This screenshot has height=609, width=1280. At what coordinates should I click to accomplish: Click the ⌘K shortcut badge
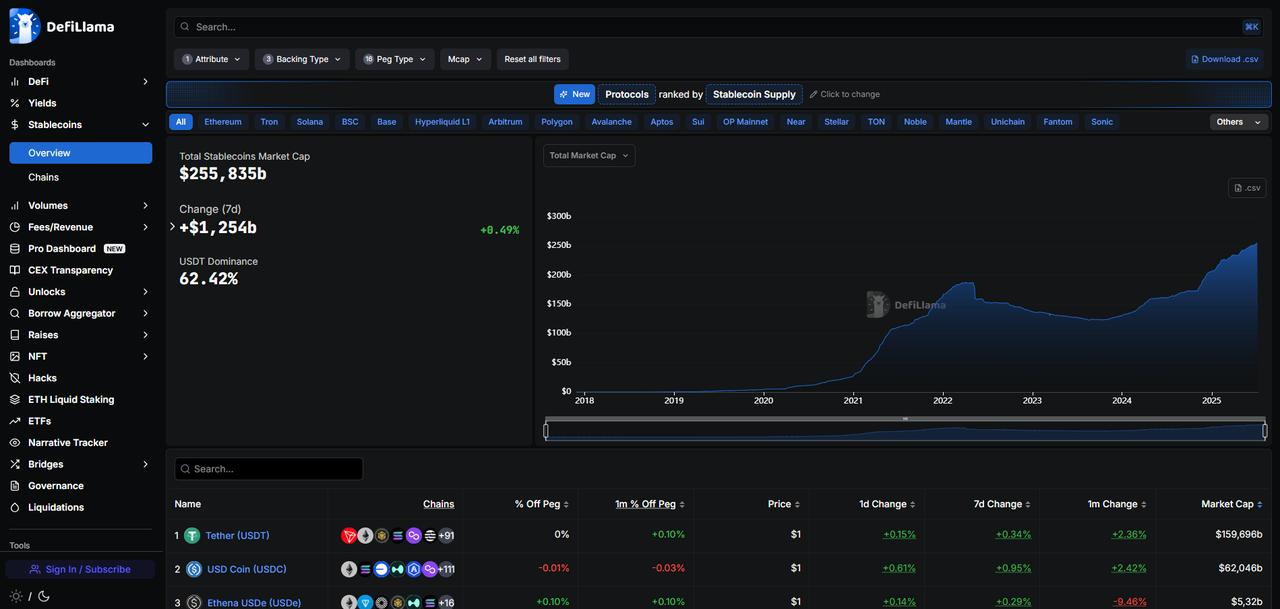(1252, 27)
